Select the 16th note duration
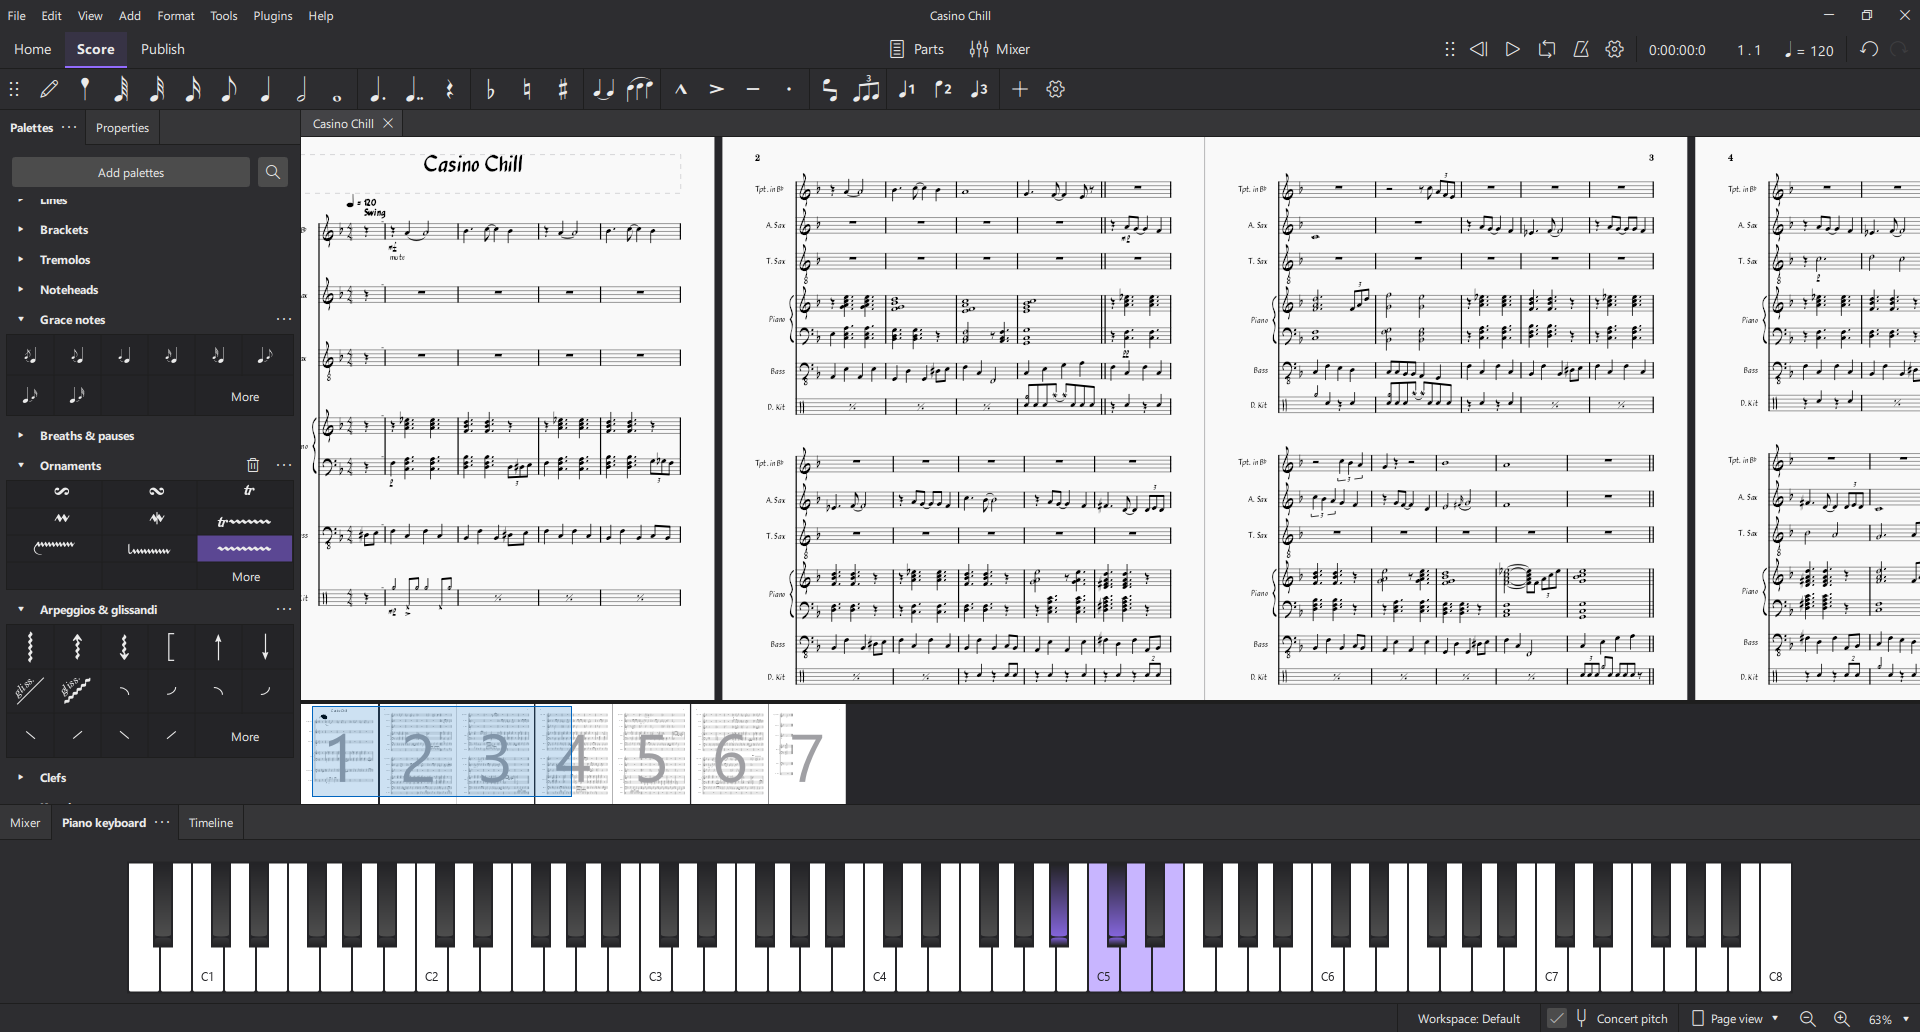The height and width of the screenshot is (1032, 1920). 193,89
